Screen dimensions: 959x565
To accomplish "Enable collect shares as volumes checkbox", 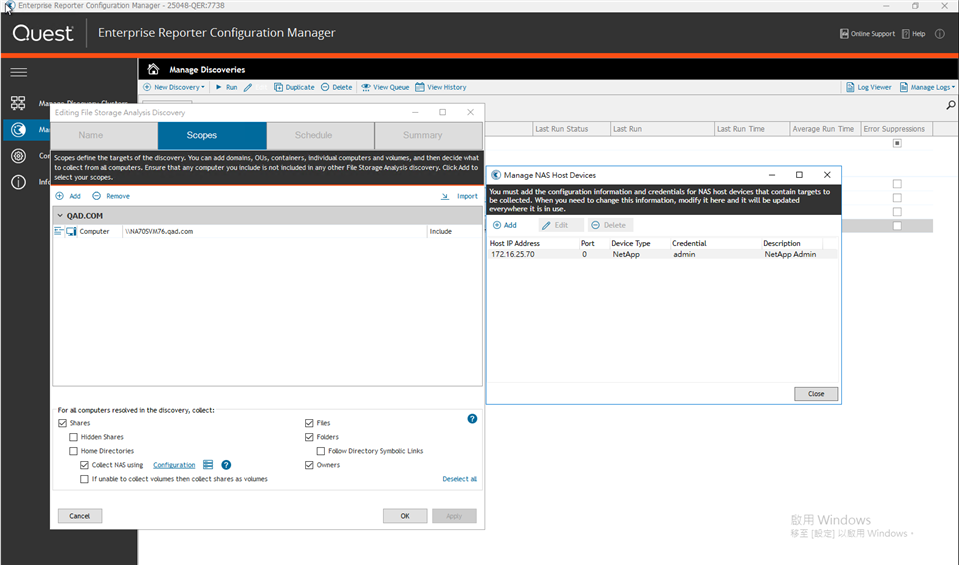I will [x=84, y=479].
